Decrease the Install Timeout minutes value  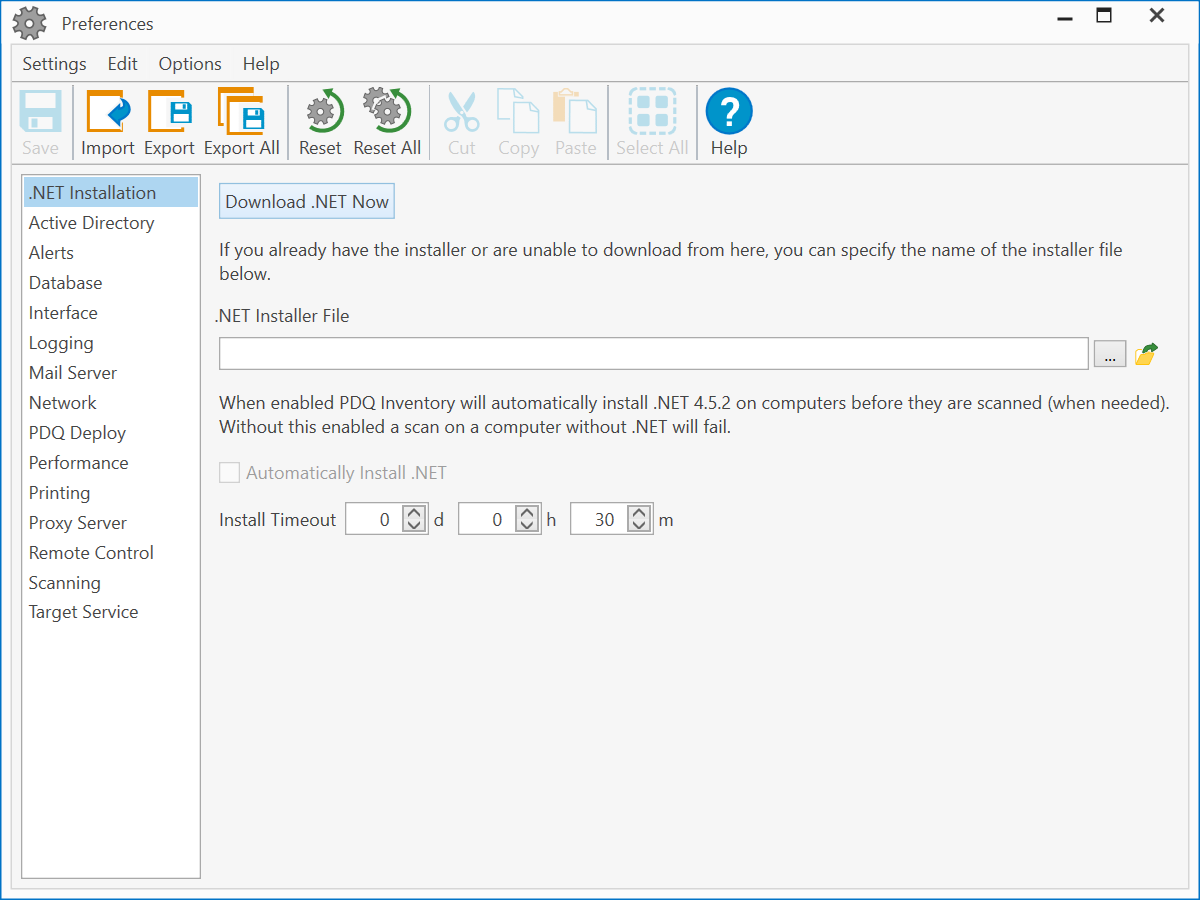639,527
